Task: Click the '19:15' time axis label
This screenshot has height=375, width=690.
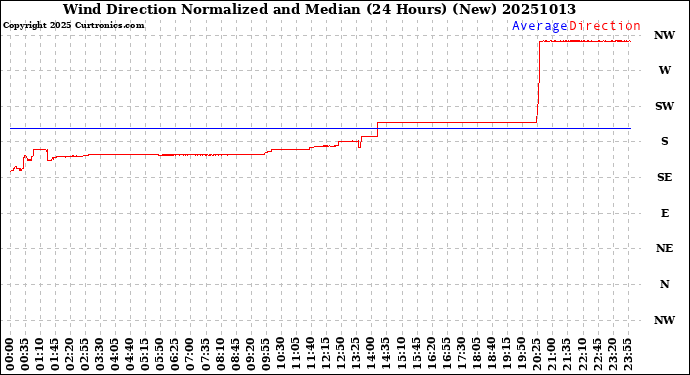Action: (x=506, y=354)
